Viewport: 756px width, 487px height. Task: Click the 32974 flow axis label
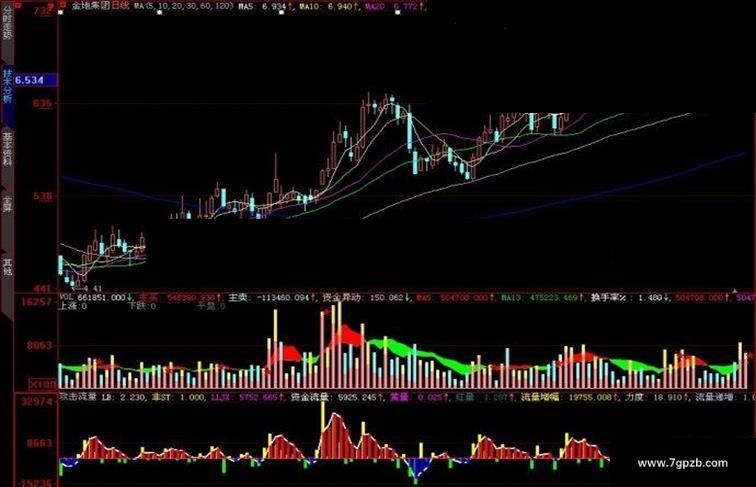coord(37,401)
